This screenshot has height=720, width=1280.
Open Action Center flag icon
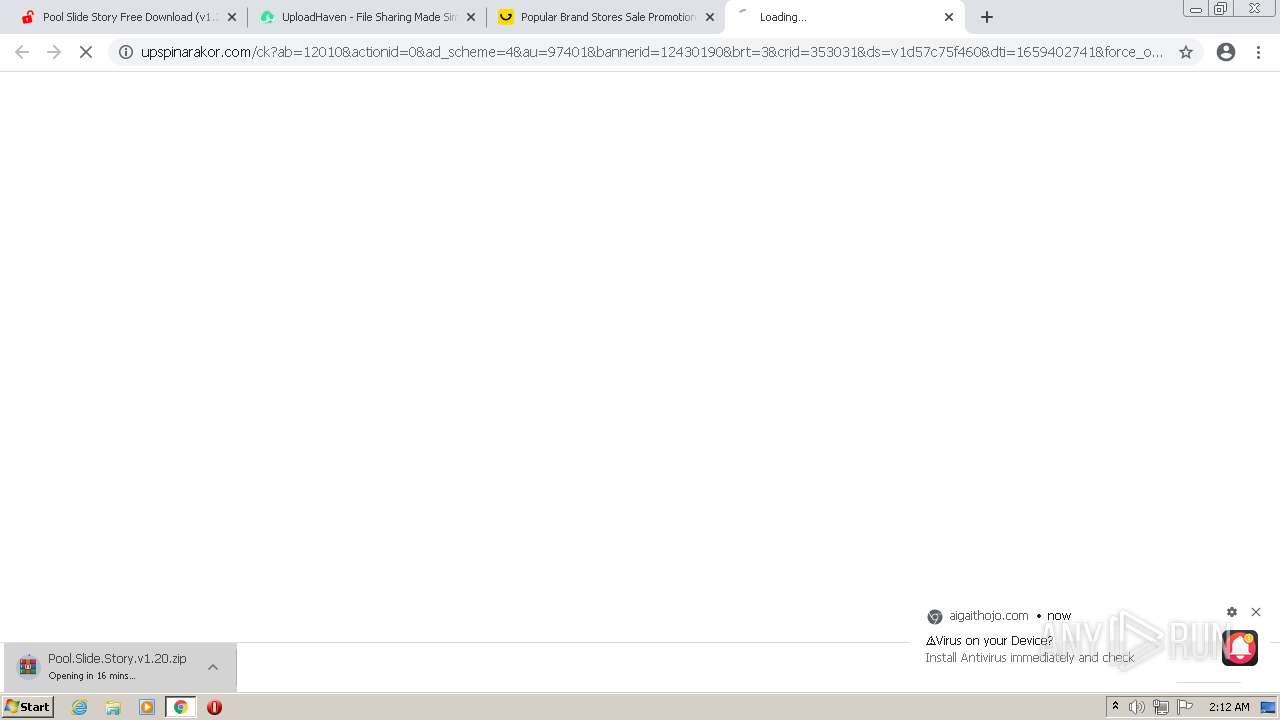(1185, 707)
